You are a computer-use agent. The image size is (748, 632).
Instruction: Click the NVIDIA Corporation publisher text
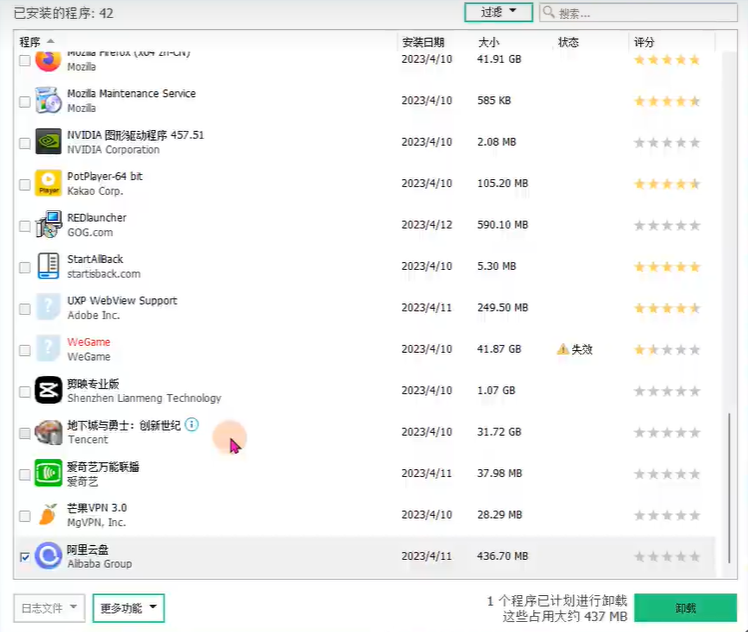tap(114, 150)
